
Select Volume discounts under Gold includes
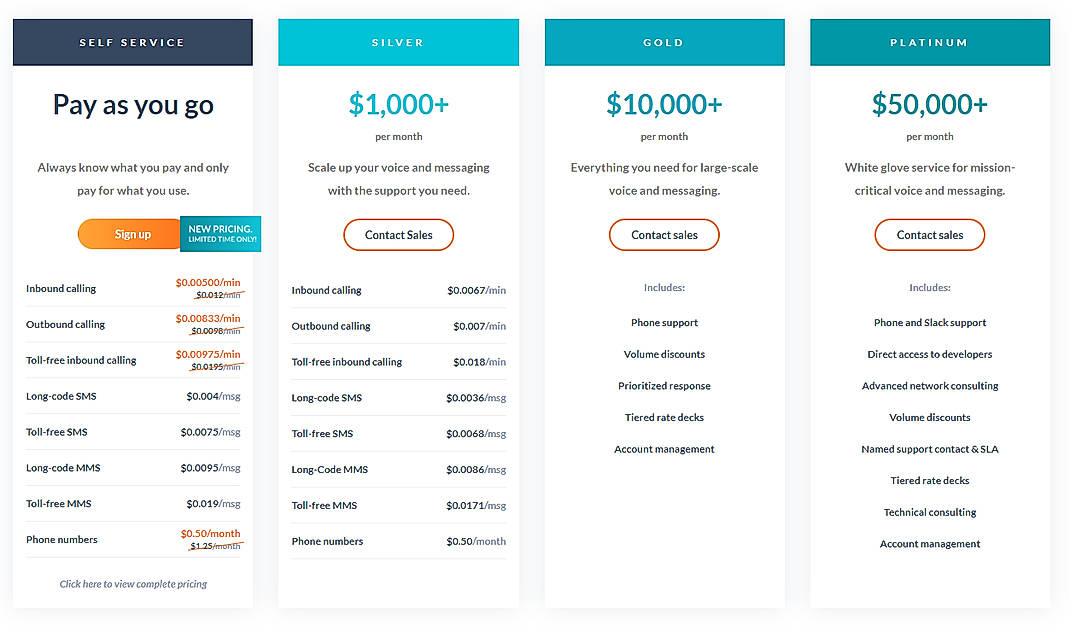[x=664, y=353]
